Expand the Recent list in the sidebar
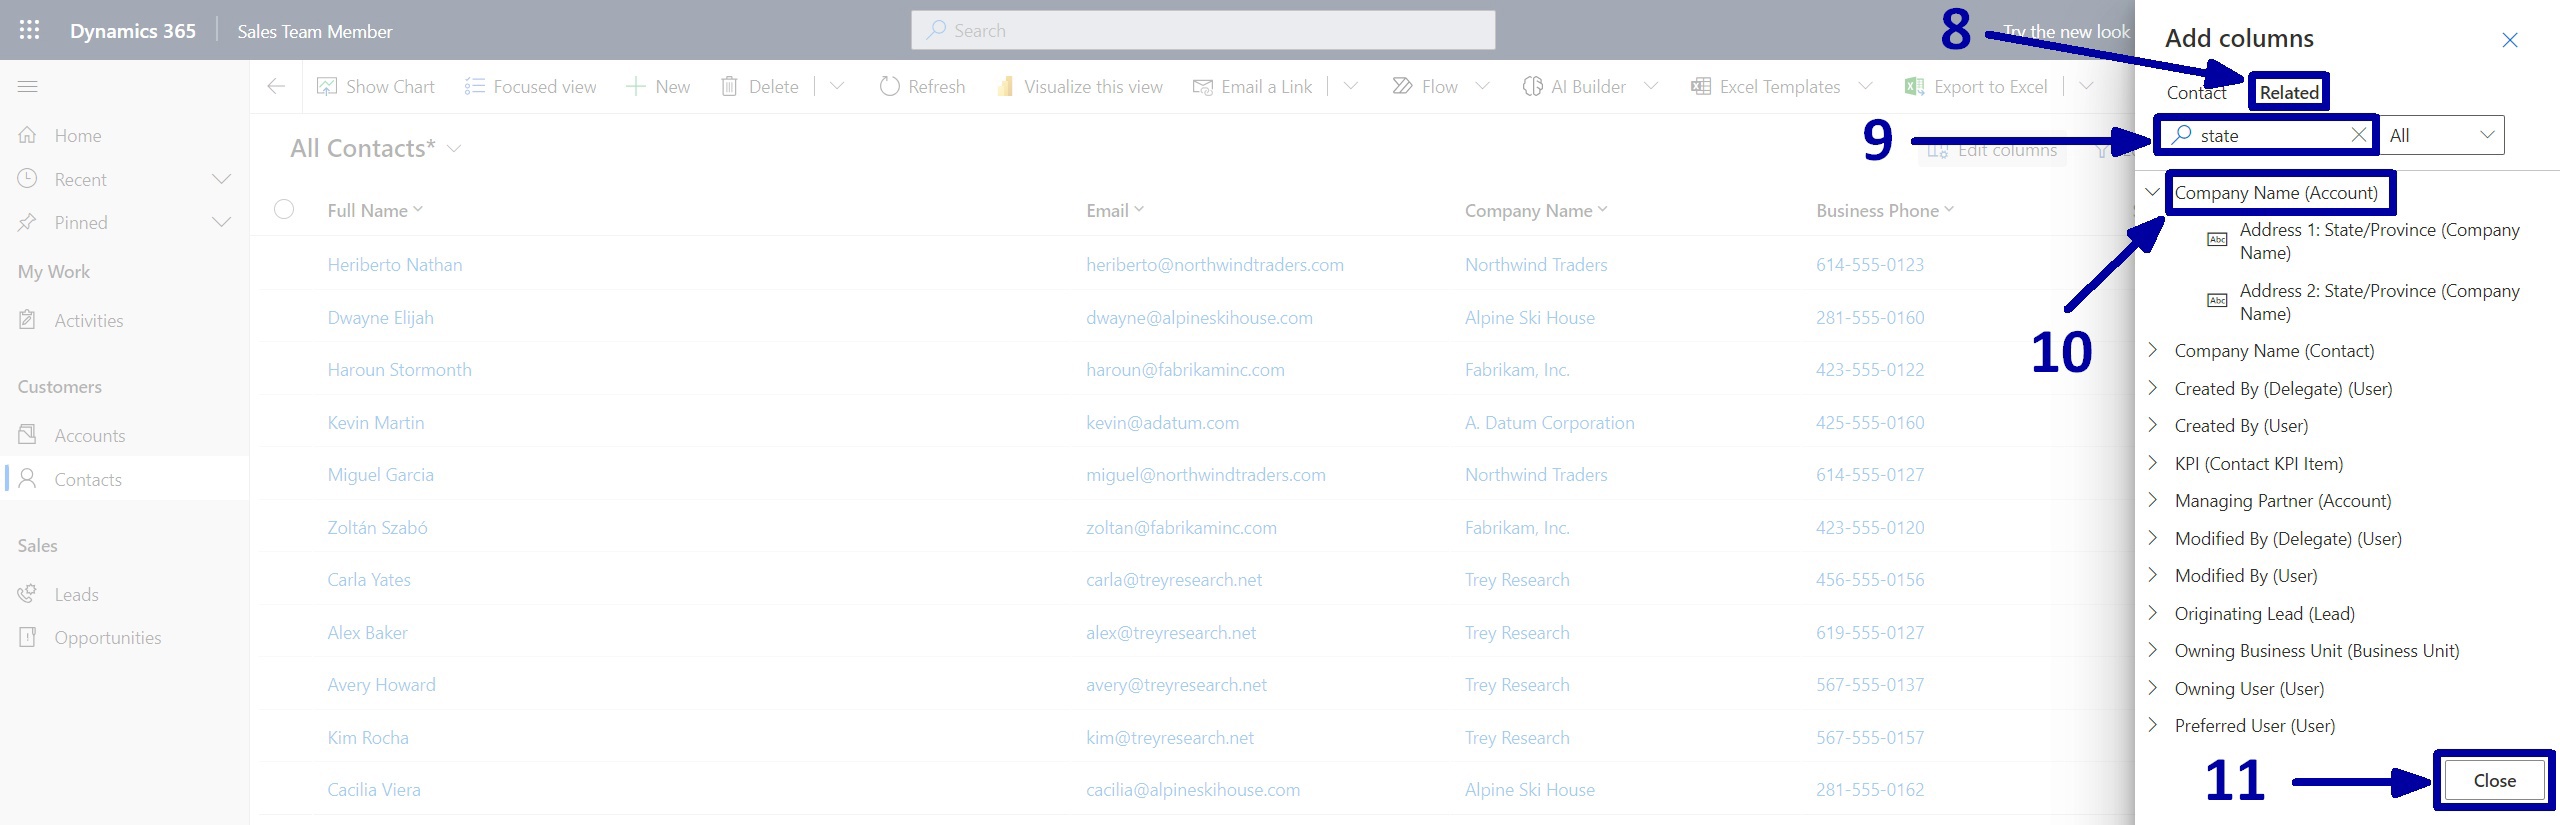 click(x=221, y=180)
